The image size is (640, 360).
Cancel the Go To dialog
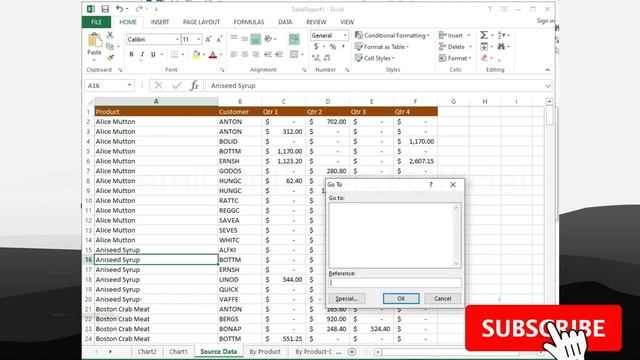pos(442,299)
